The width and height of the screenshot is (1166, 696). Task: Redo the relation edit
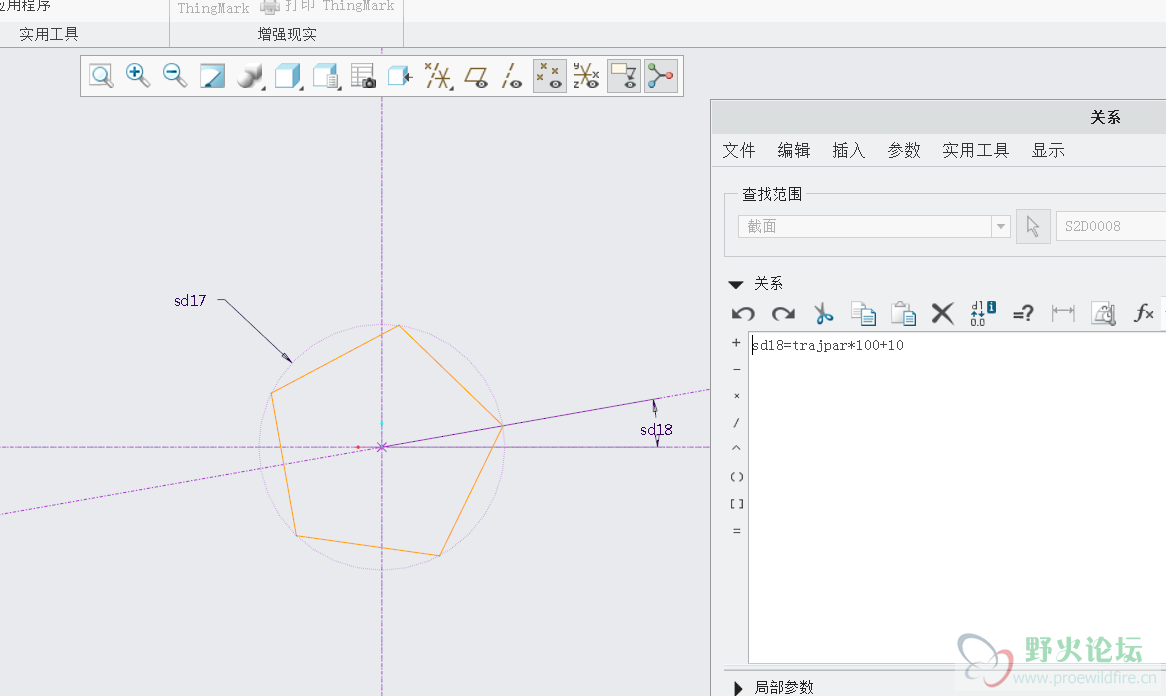(783, 314)
